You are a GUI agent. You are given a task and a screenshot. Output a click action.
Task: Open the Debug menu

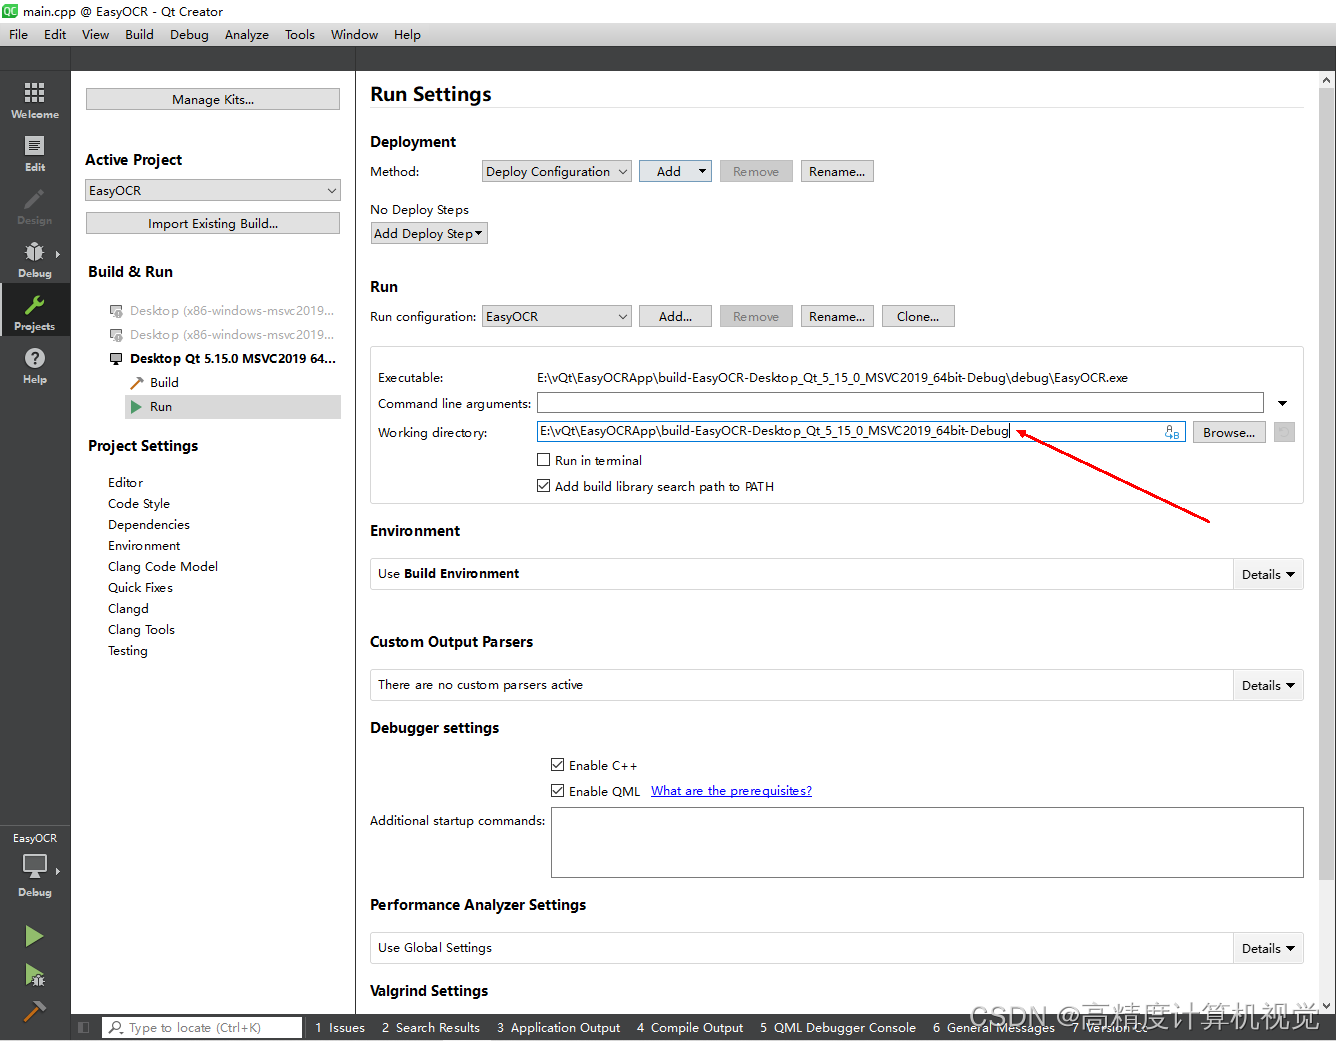(189, 34)
